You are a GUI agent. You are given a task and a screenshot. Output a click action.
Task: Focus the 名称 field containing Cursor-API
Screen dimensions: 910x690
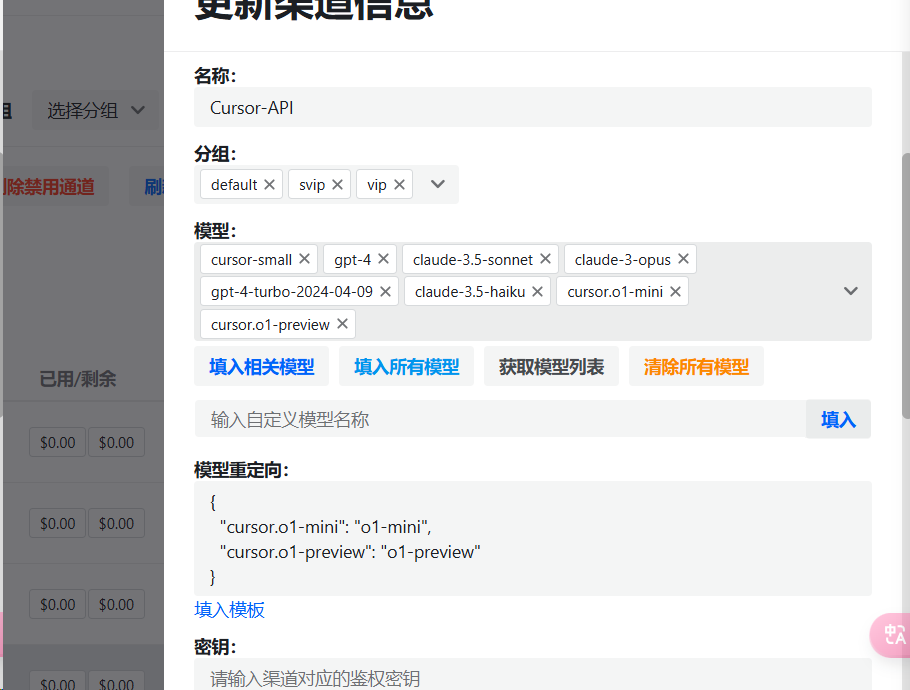pos(533,107)
